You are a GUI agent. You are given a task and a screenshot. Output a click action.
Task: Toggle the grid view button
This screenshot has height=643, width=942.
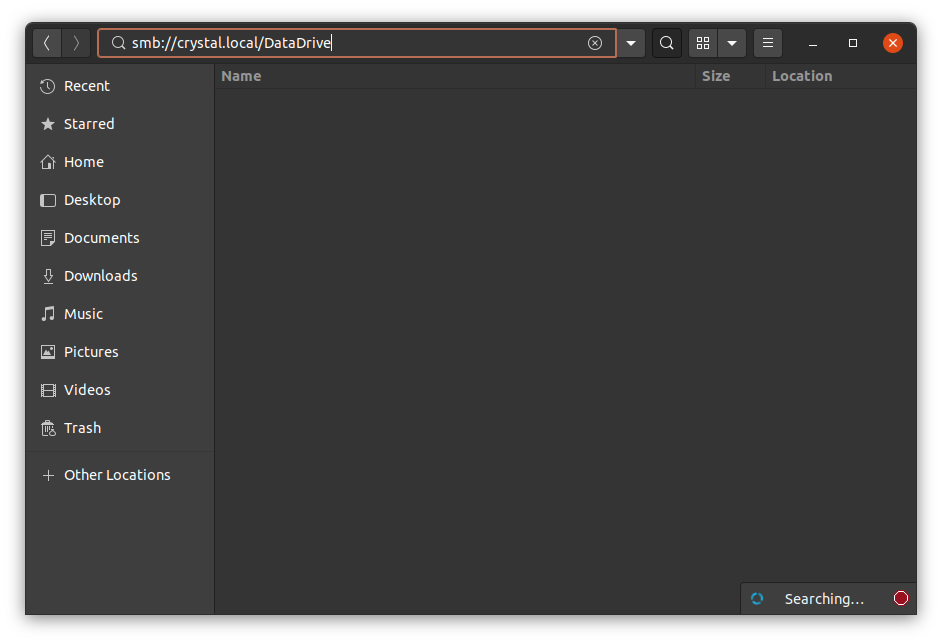pyautogui.click(x=703, y=43)
